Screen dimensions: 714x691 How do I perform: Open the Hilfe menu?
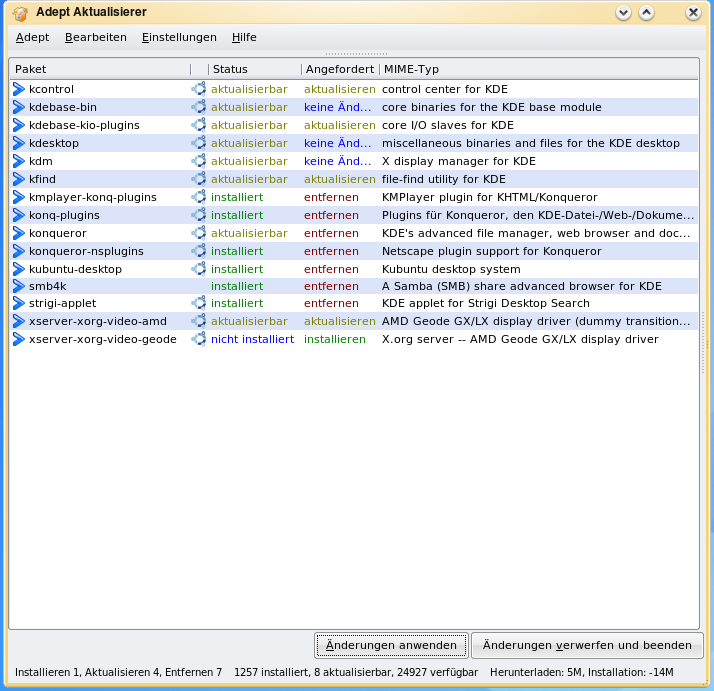pyautogui.click(x=244, y=37)
